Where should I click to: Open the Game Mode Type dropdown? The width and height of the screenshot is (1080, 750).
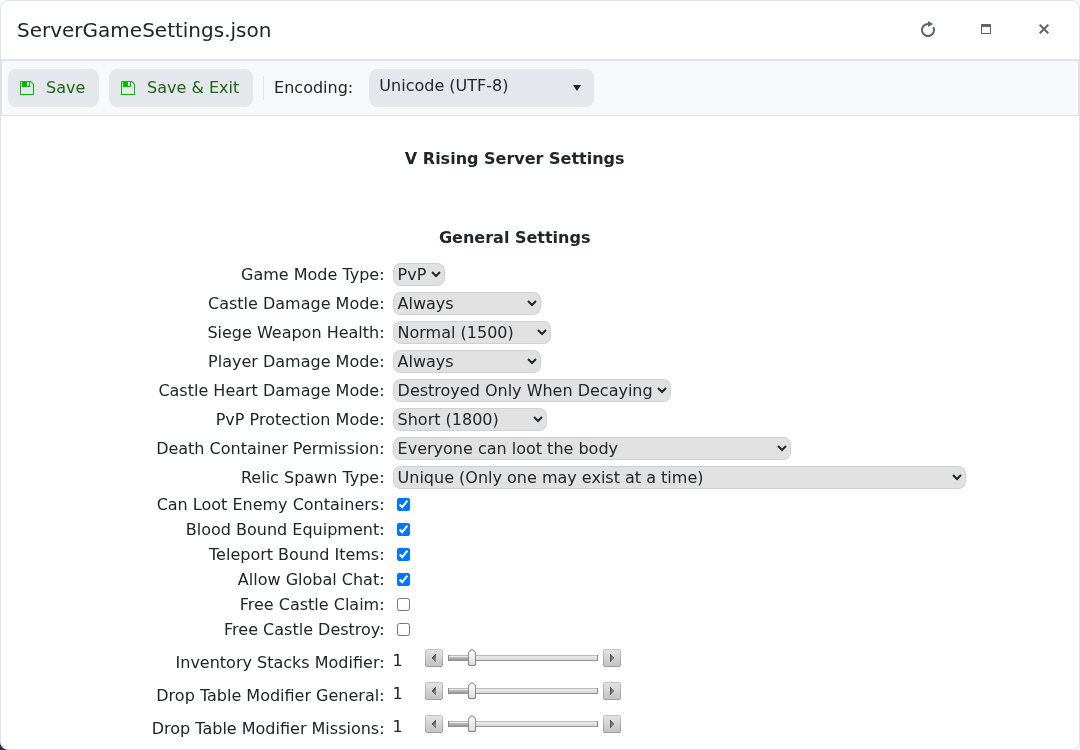click(x=419, y=274)
